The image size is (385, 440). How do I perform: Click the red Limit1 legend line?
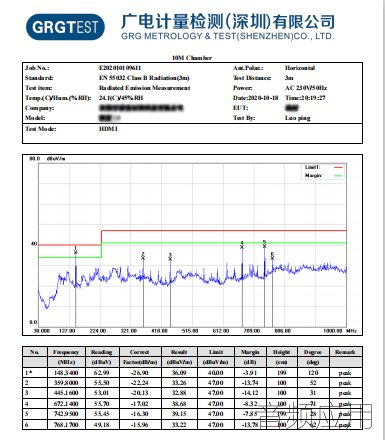click(x=338, y=167)
